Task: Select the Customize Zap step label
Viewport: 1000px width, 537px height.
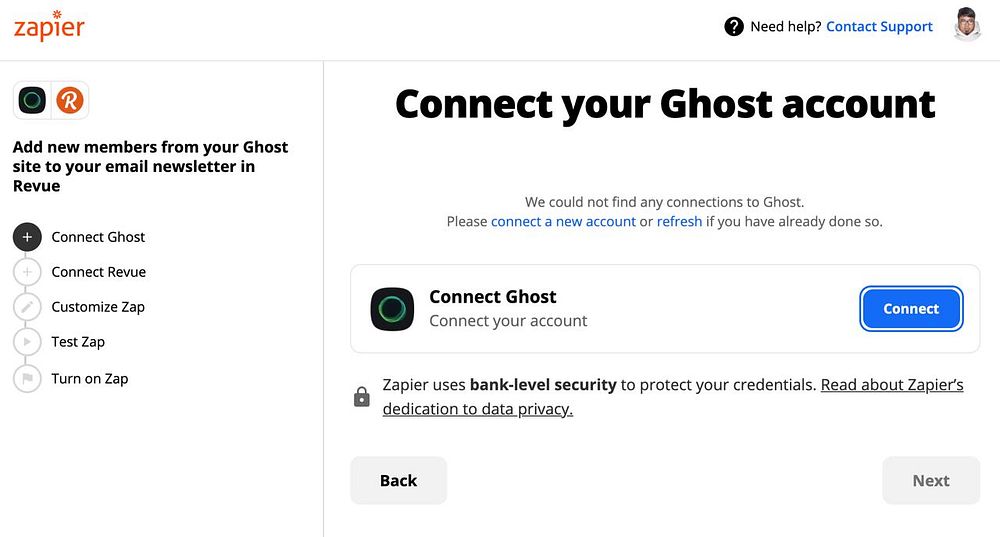Action: click(x=98, y=307)
